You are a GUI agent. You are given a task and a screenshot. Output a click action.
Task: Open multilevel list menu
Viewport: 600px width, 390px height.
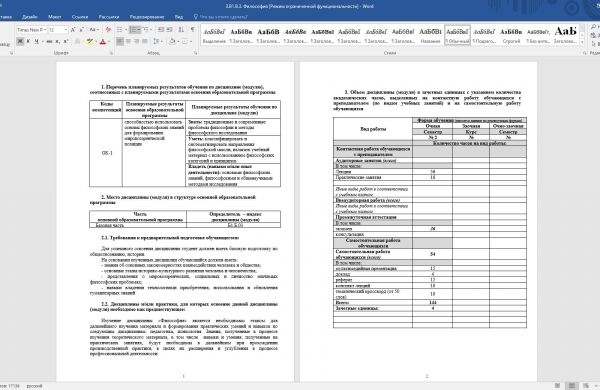(147, 29)
